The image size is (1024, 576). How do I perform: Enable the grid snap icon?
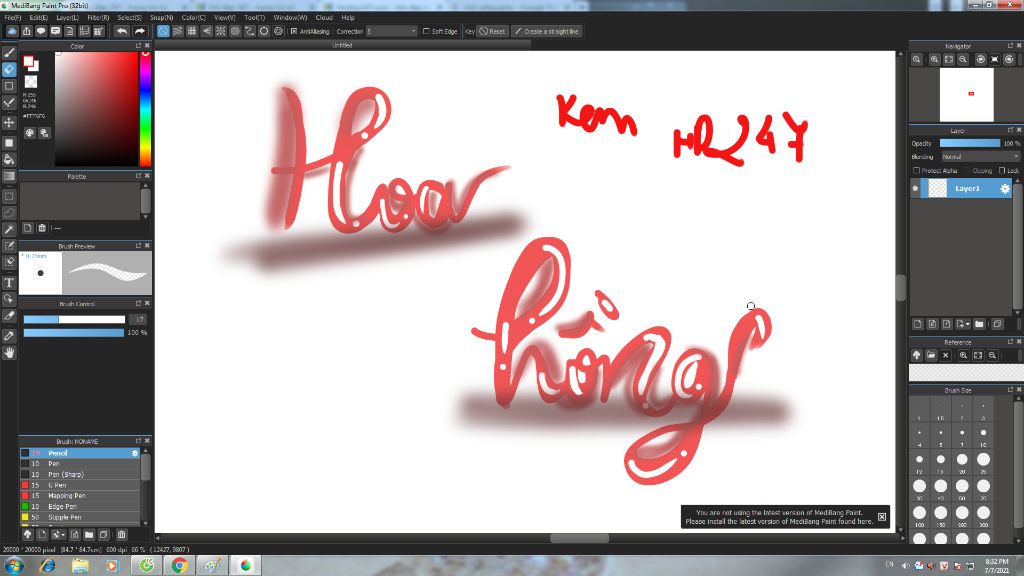click(x=192, y=31)
